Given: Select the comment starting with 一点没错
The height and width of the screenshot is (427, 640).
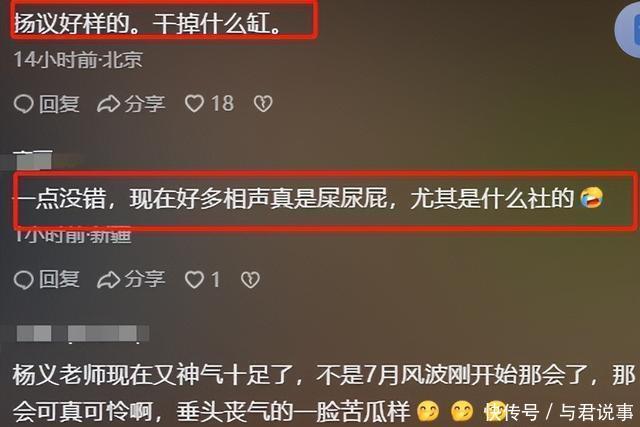Looking at the screenshot, I should (x=308, y=199).
